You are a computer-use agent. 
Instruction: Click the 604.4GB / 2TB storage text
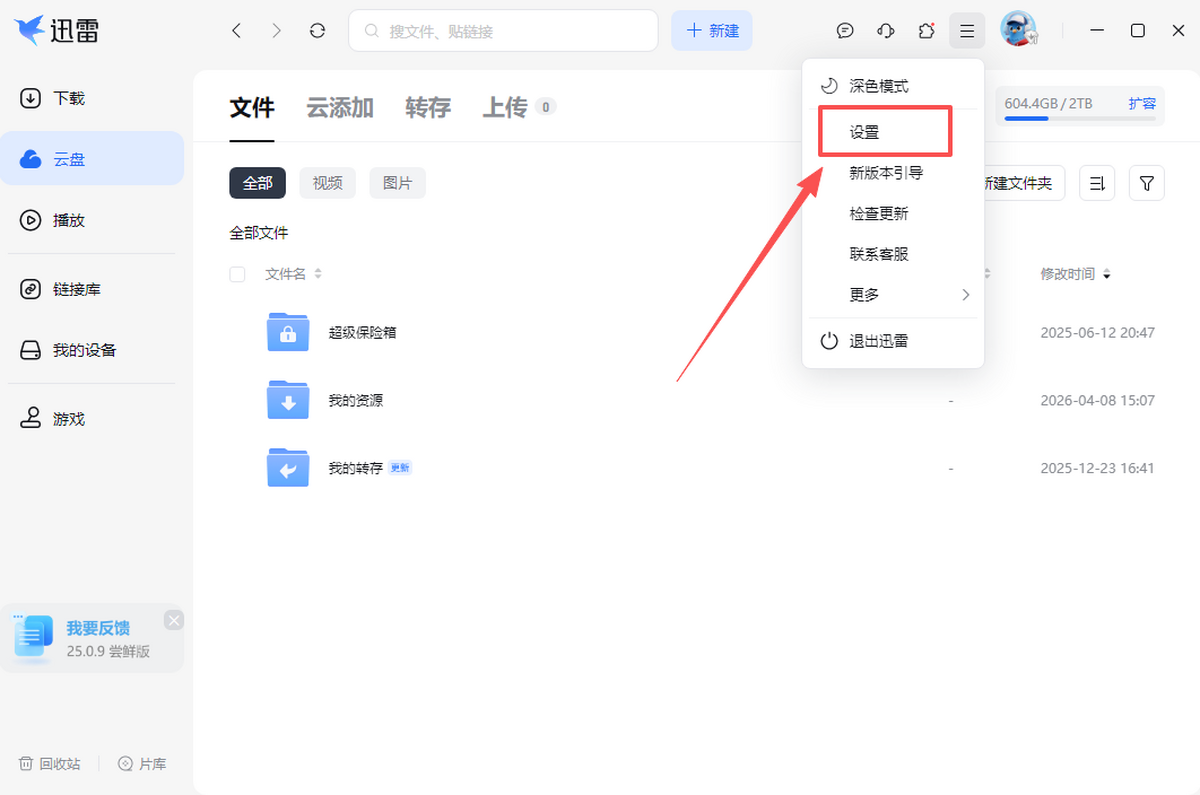tap(1048, 103)
